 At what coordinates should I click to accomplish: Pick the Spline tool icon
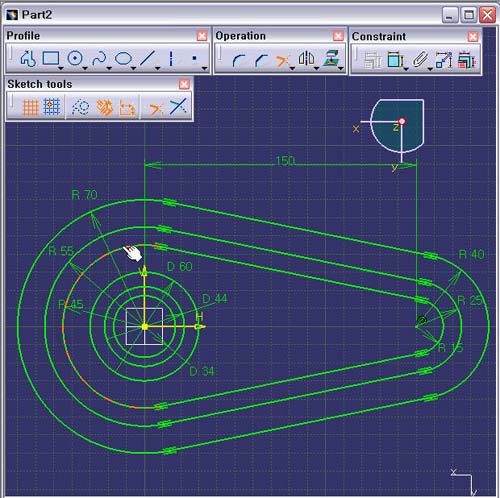tap(99, 59)
